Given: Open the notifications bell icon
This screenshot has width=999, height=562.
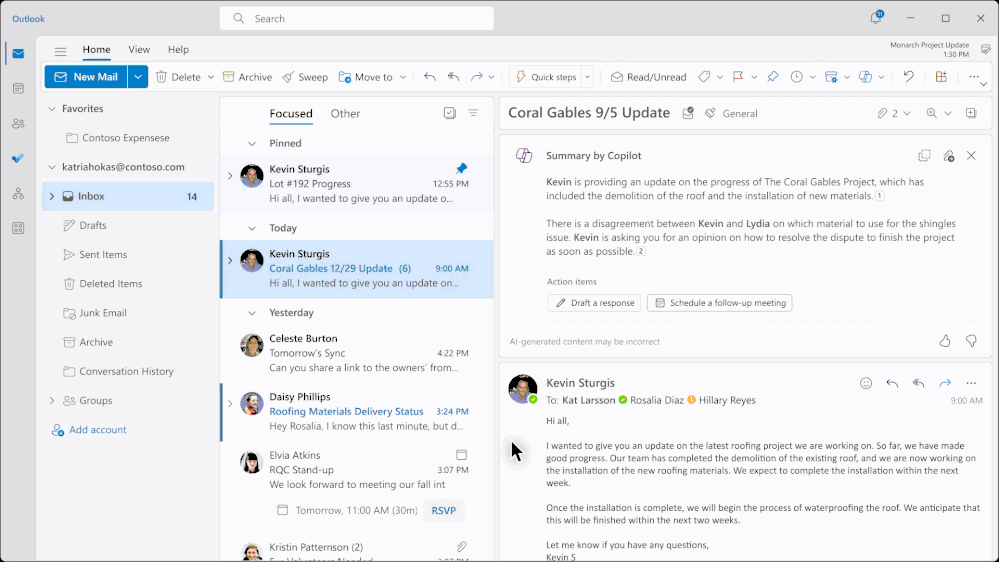Looking at the screenshot, I should [876, 18].
